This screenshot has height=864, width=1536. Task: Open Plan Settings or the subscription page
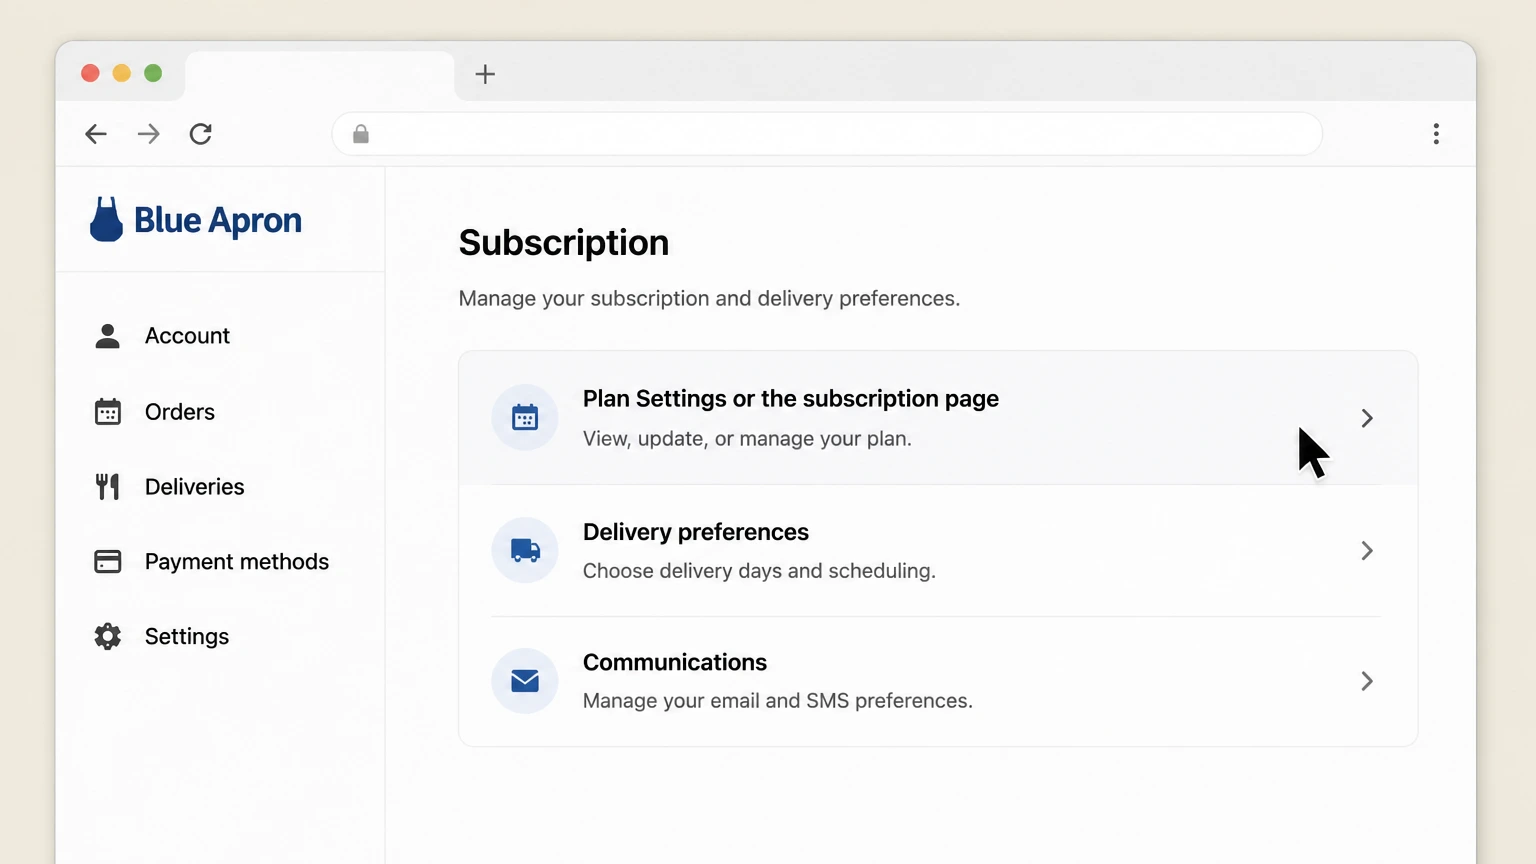point(938,418)
